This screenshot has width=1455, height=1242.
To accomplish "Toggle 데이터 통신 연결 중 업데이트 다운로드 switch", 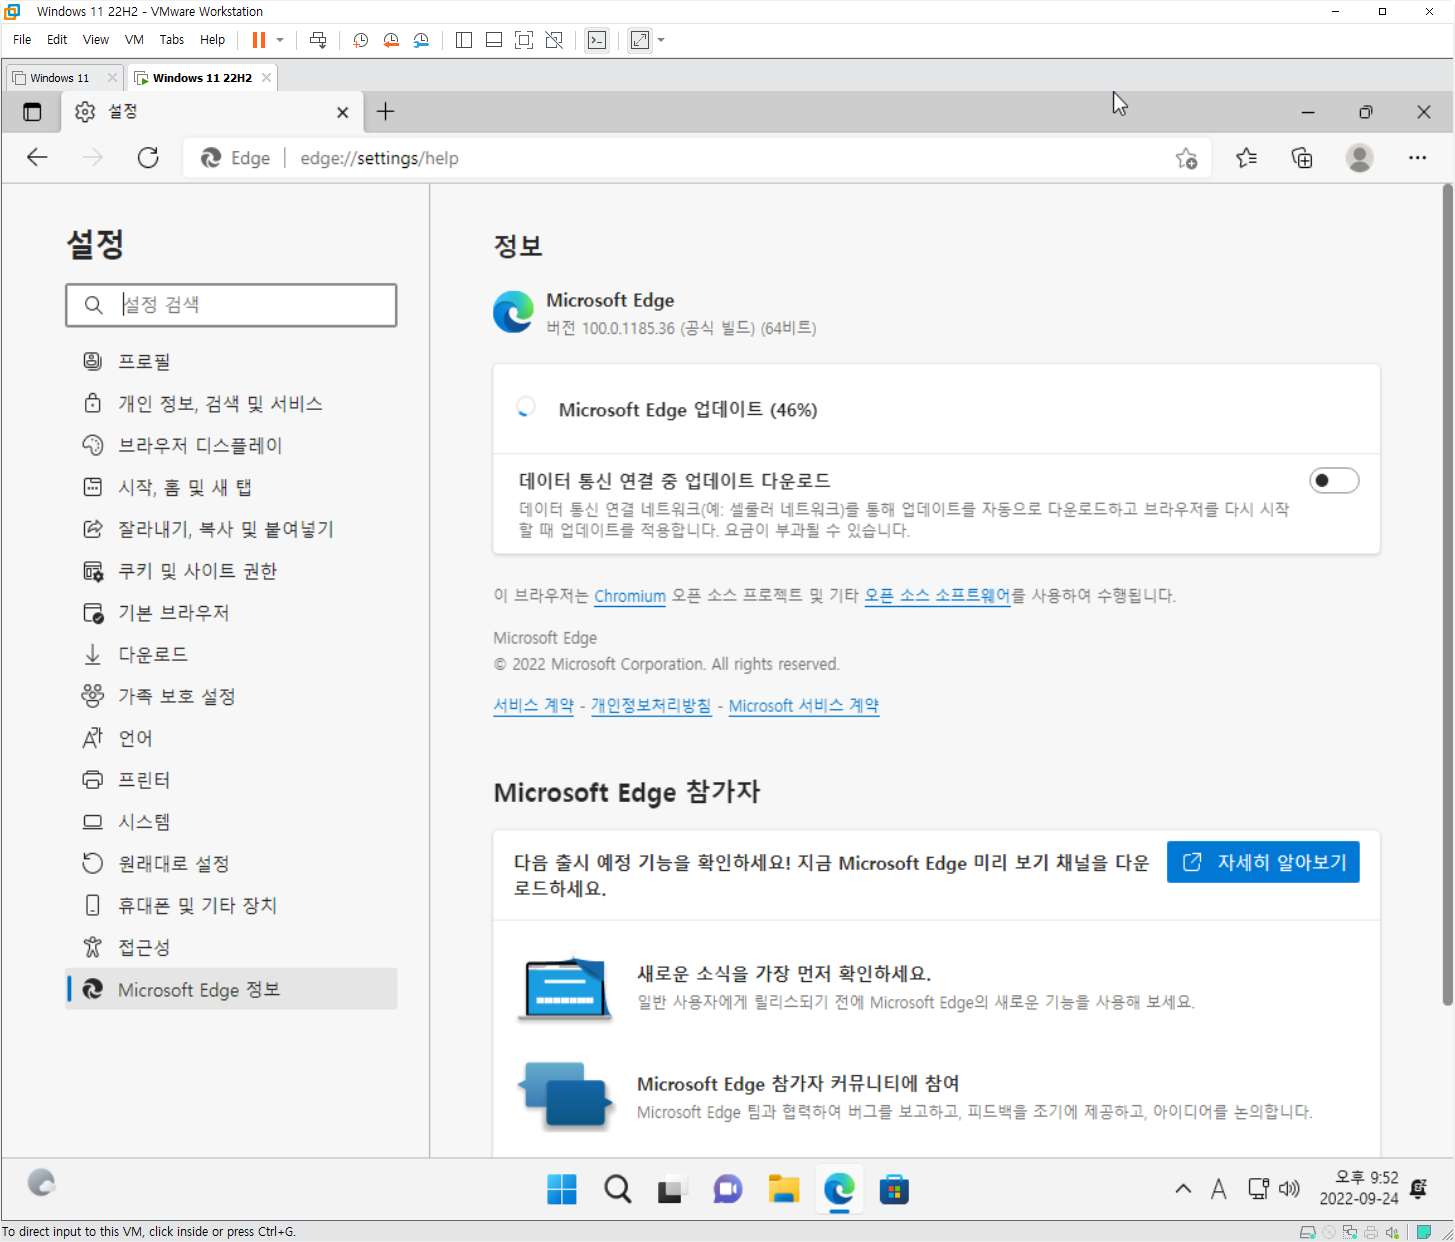I will click(x=1334, y=481).
